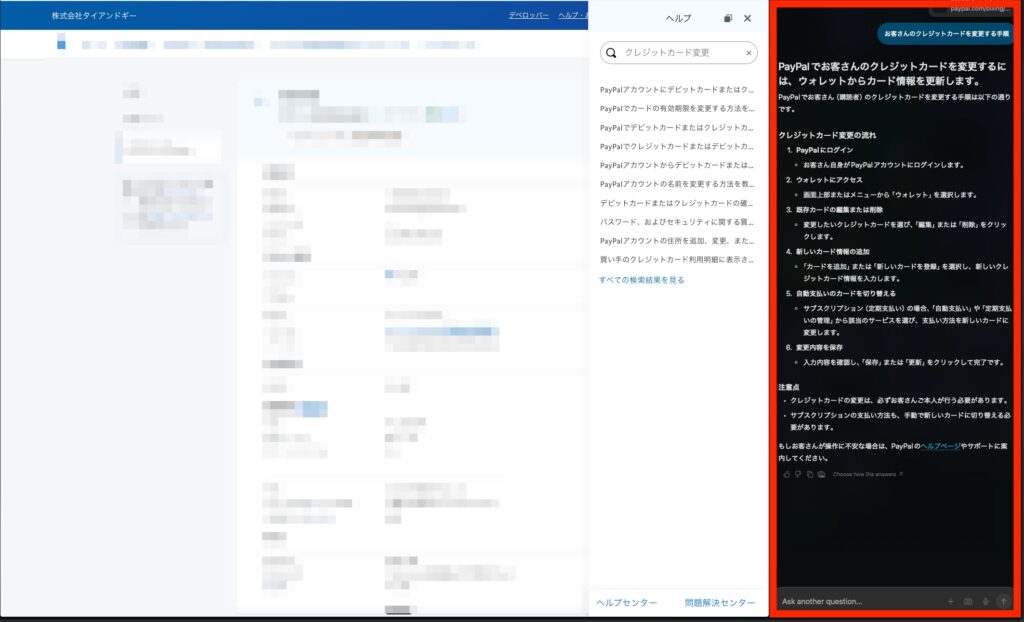Open result 'PayPalアカウントの名前を変更する方法を教…'
This screenshot has height=622, width=1024.
(677, 184)
